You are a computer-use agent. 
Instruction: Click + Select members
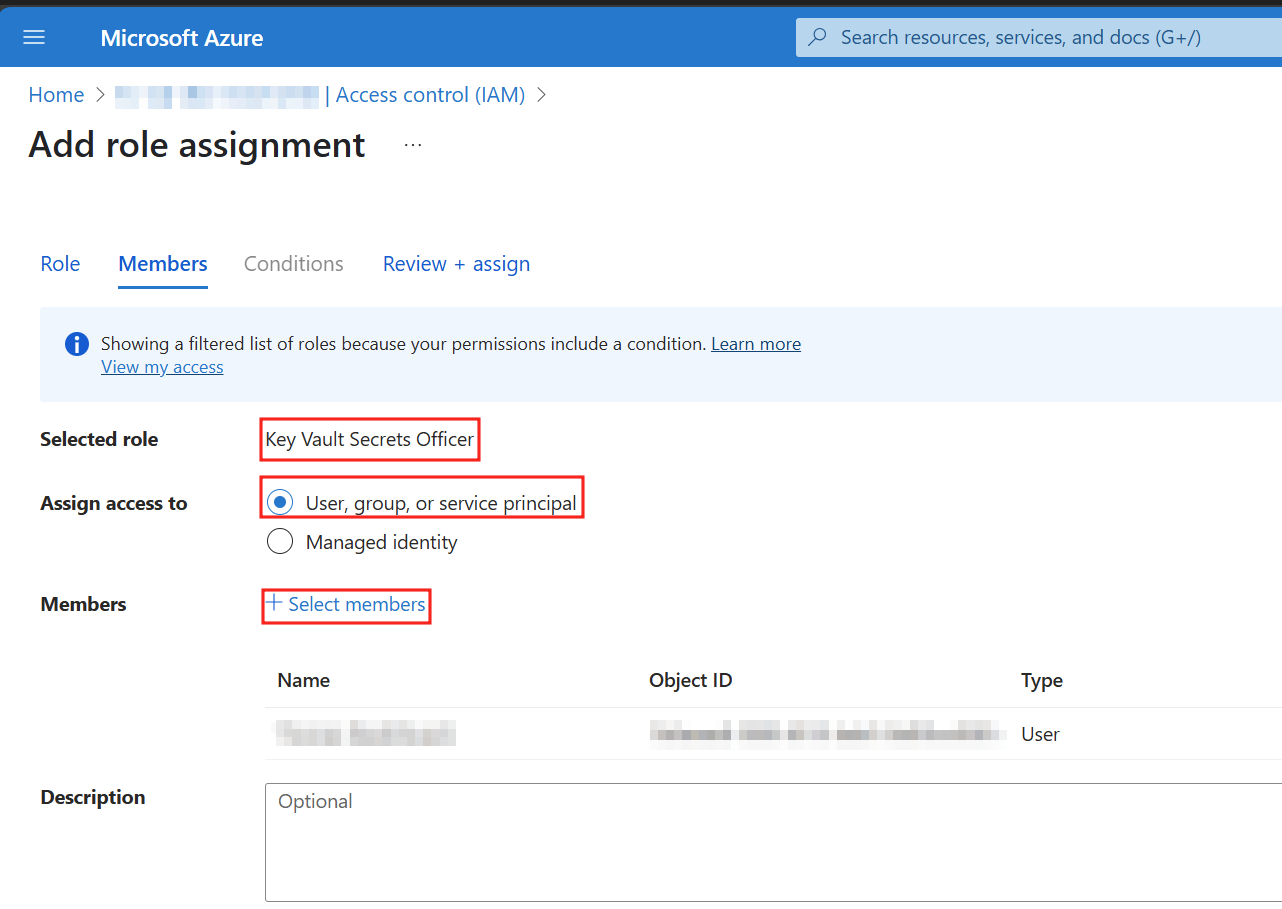(x=346, y=604)
